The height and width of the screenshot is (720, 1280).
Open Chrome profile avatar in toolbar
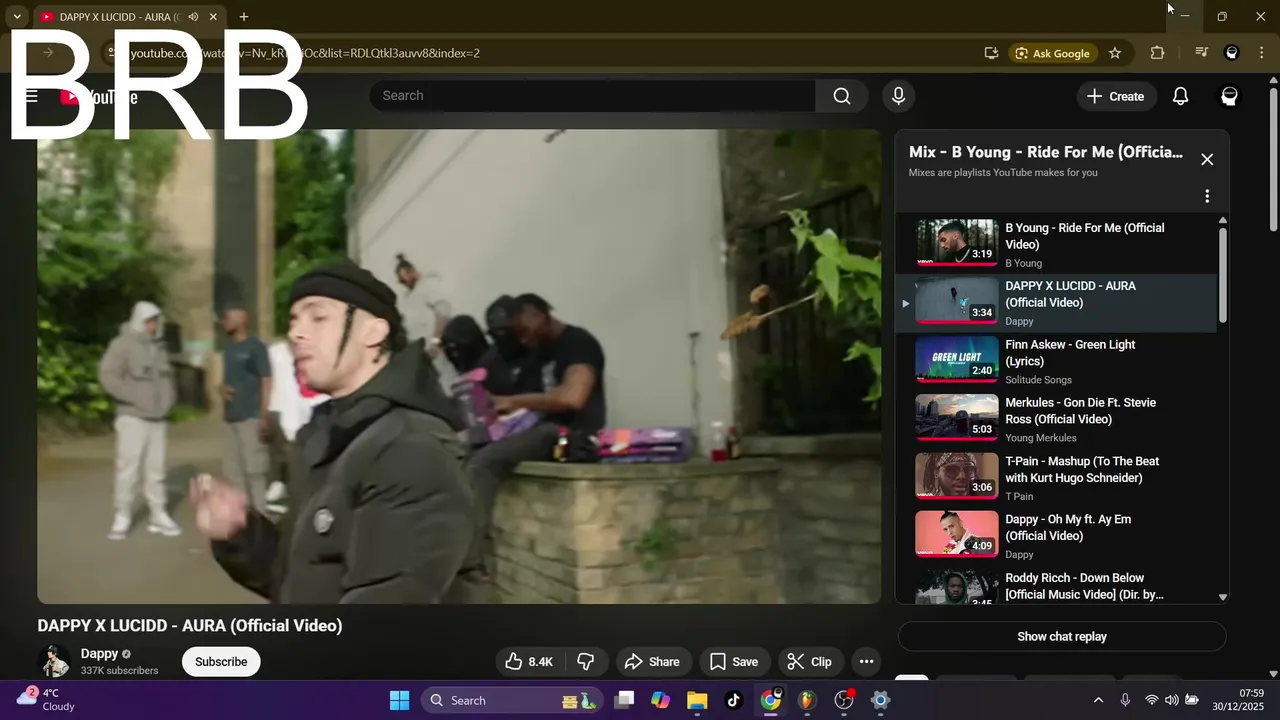tap(1232, 53)
